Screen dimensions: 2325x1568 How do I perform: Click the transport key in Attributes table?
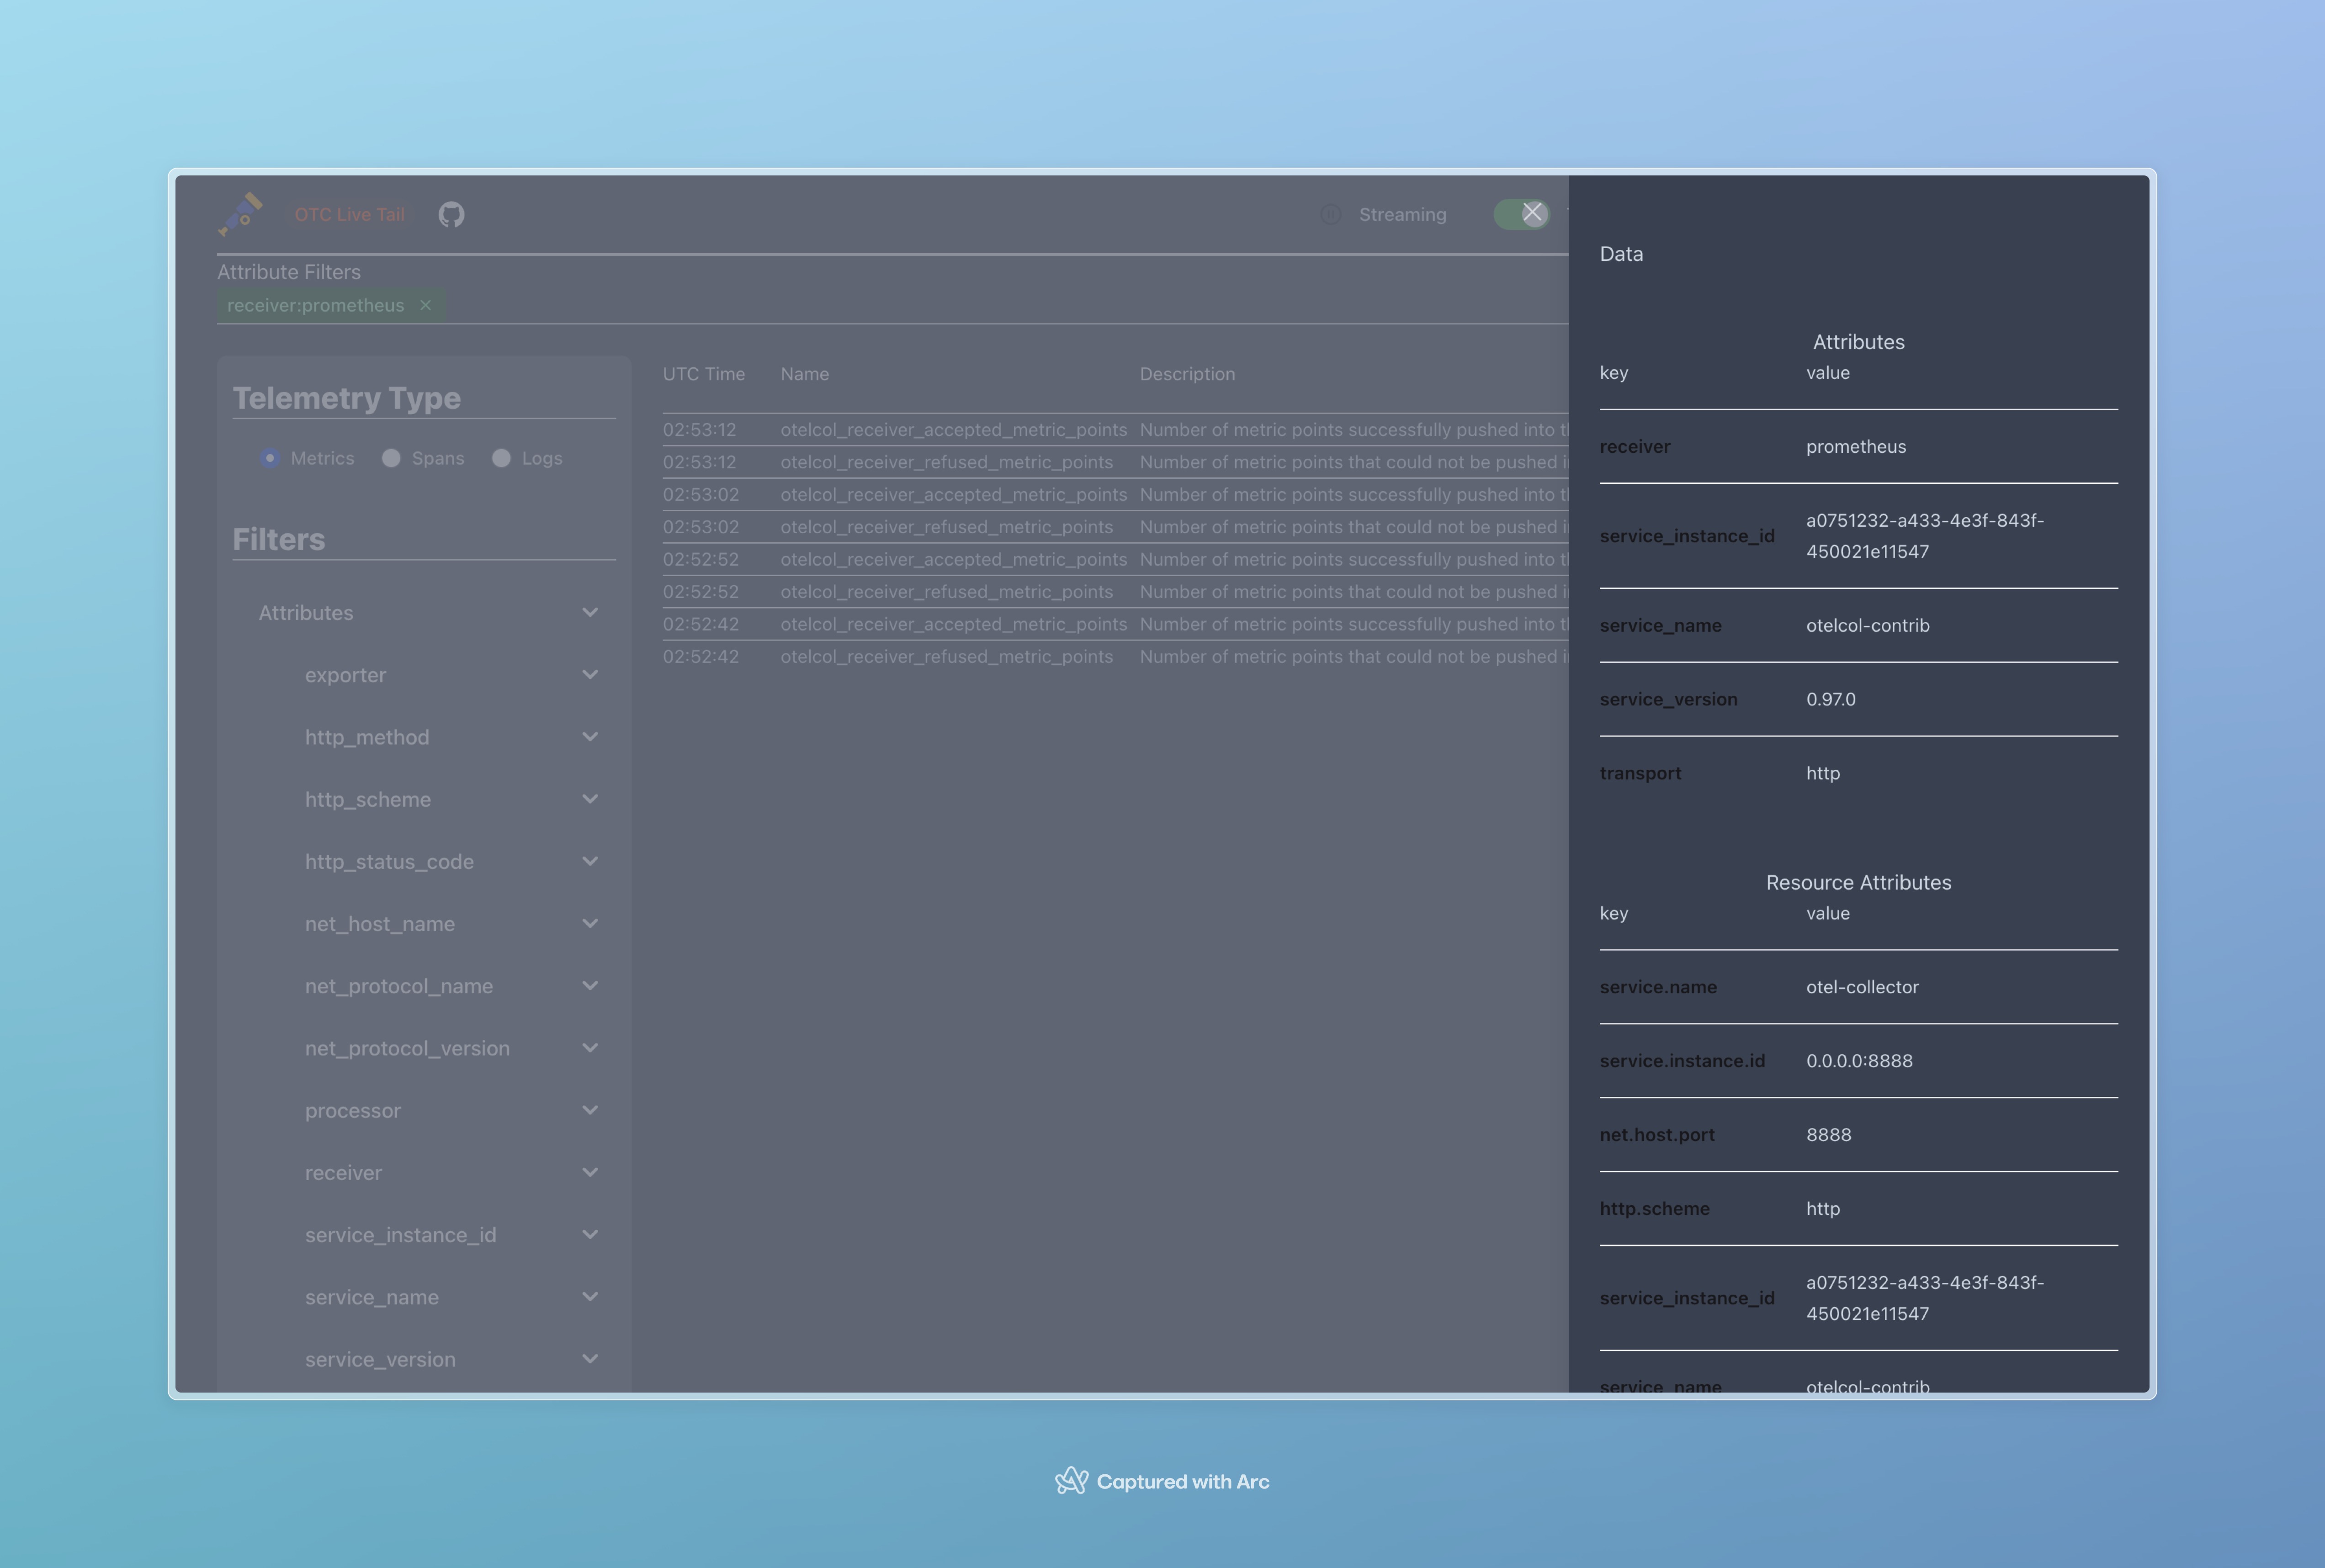coord(1640,773)
